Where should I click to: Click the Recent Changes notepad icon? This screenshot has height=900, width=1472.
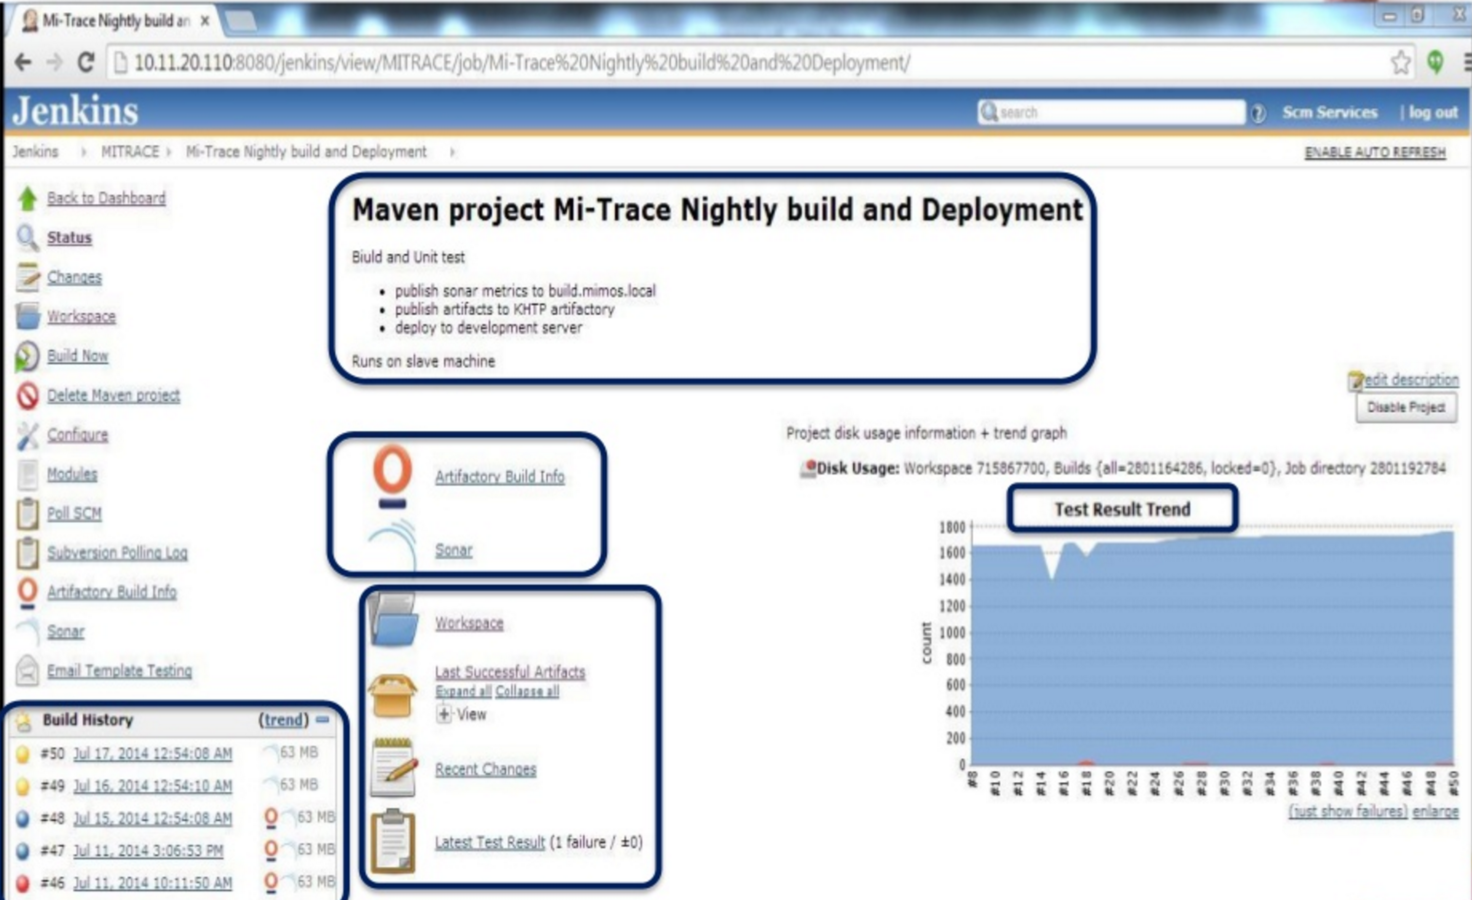click(393, 767)
